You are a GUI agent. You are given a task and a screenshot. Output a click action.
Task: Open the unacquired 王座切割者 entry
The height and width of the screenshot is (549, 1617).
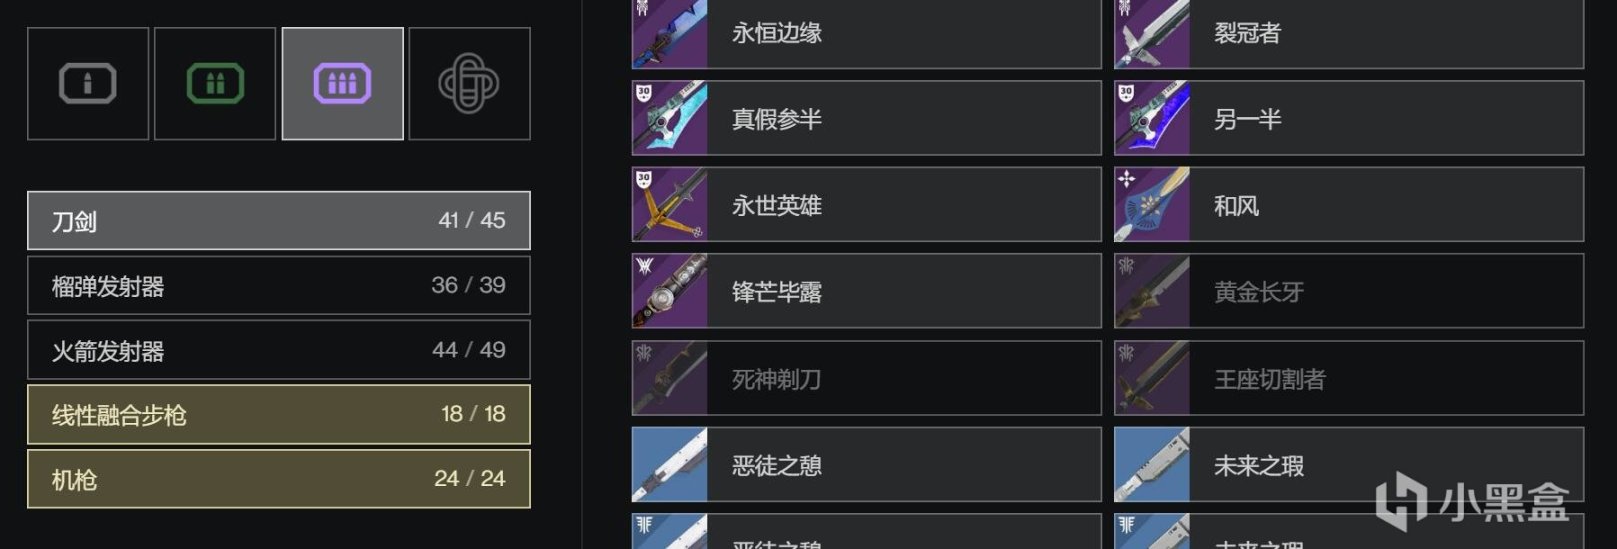click(1349, 378)
